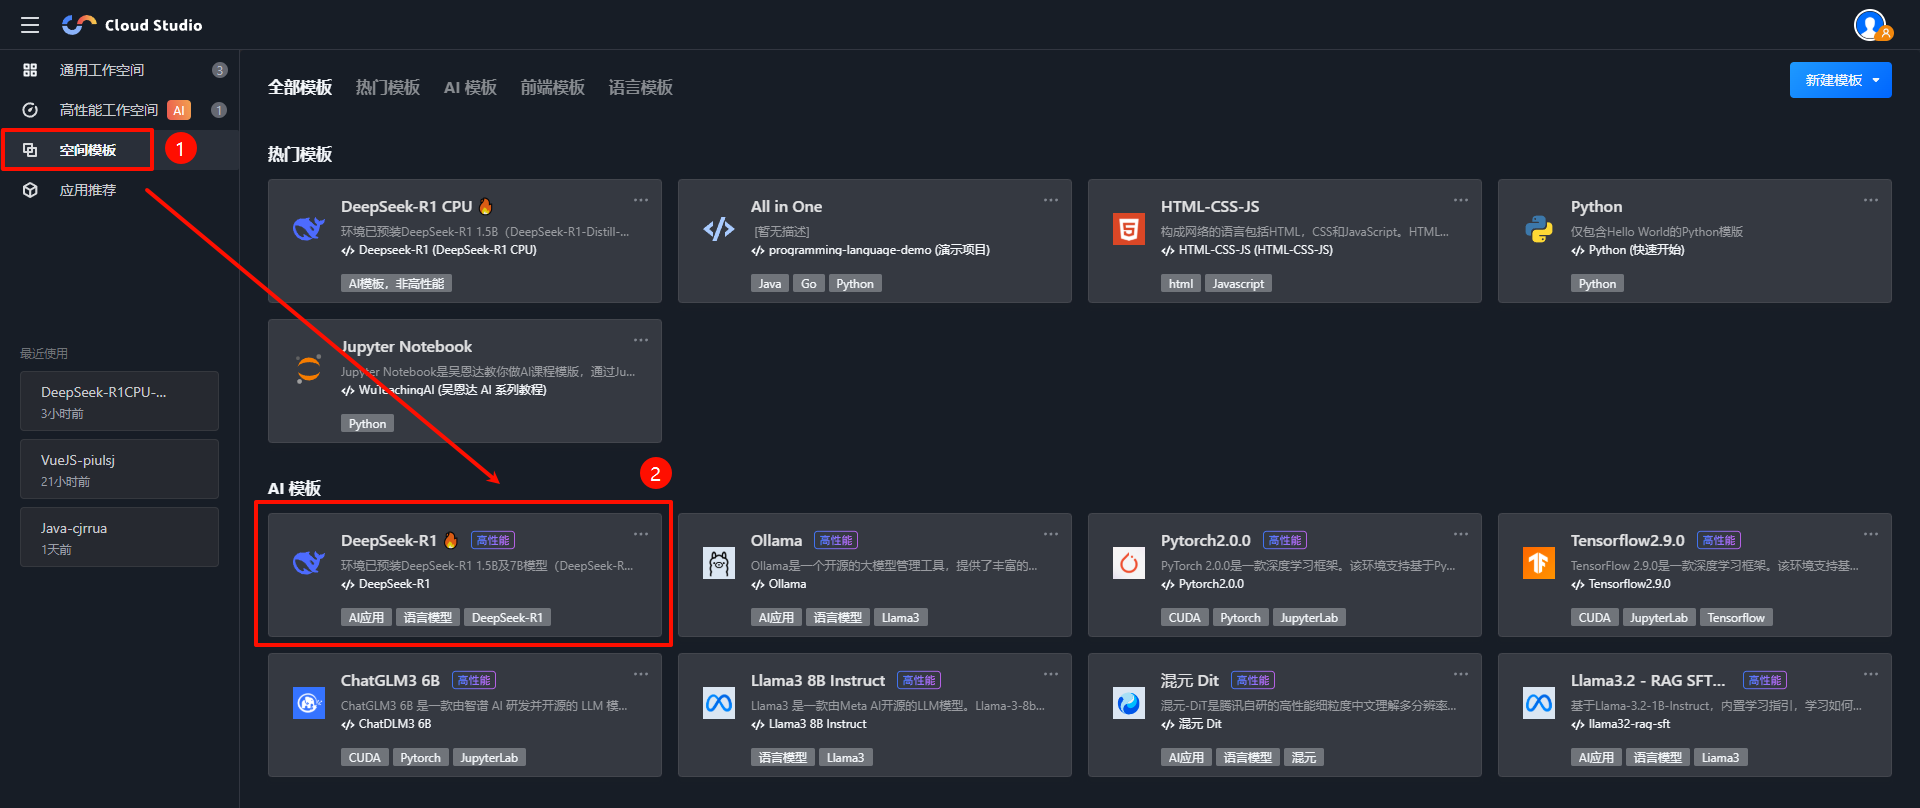Click the Java tag on All in One
Image resolution: width=1920 pixels, height=808 pixels.
pyautogui.click(x=770, y=284)
